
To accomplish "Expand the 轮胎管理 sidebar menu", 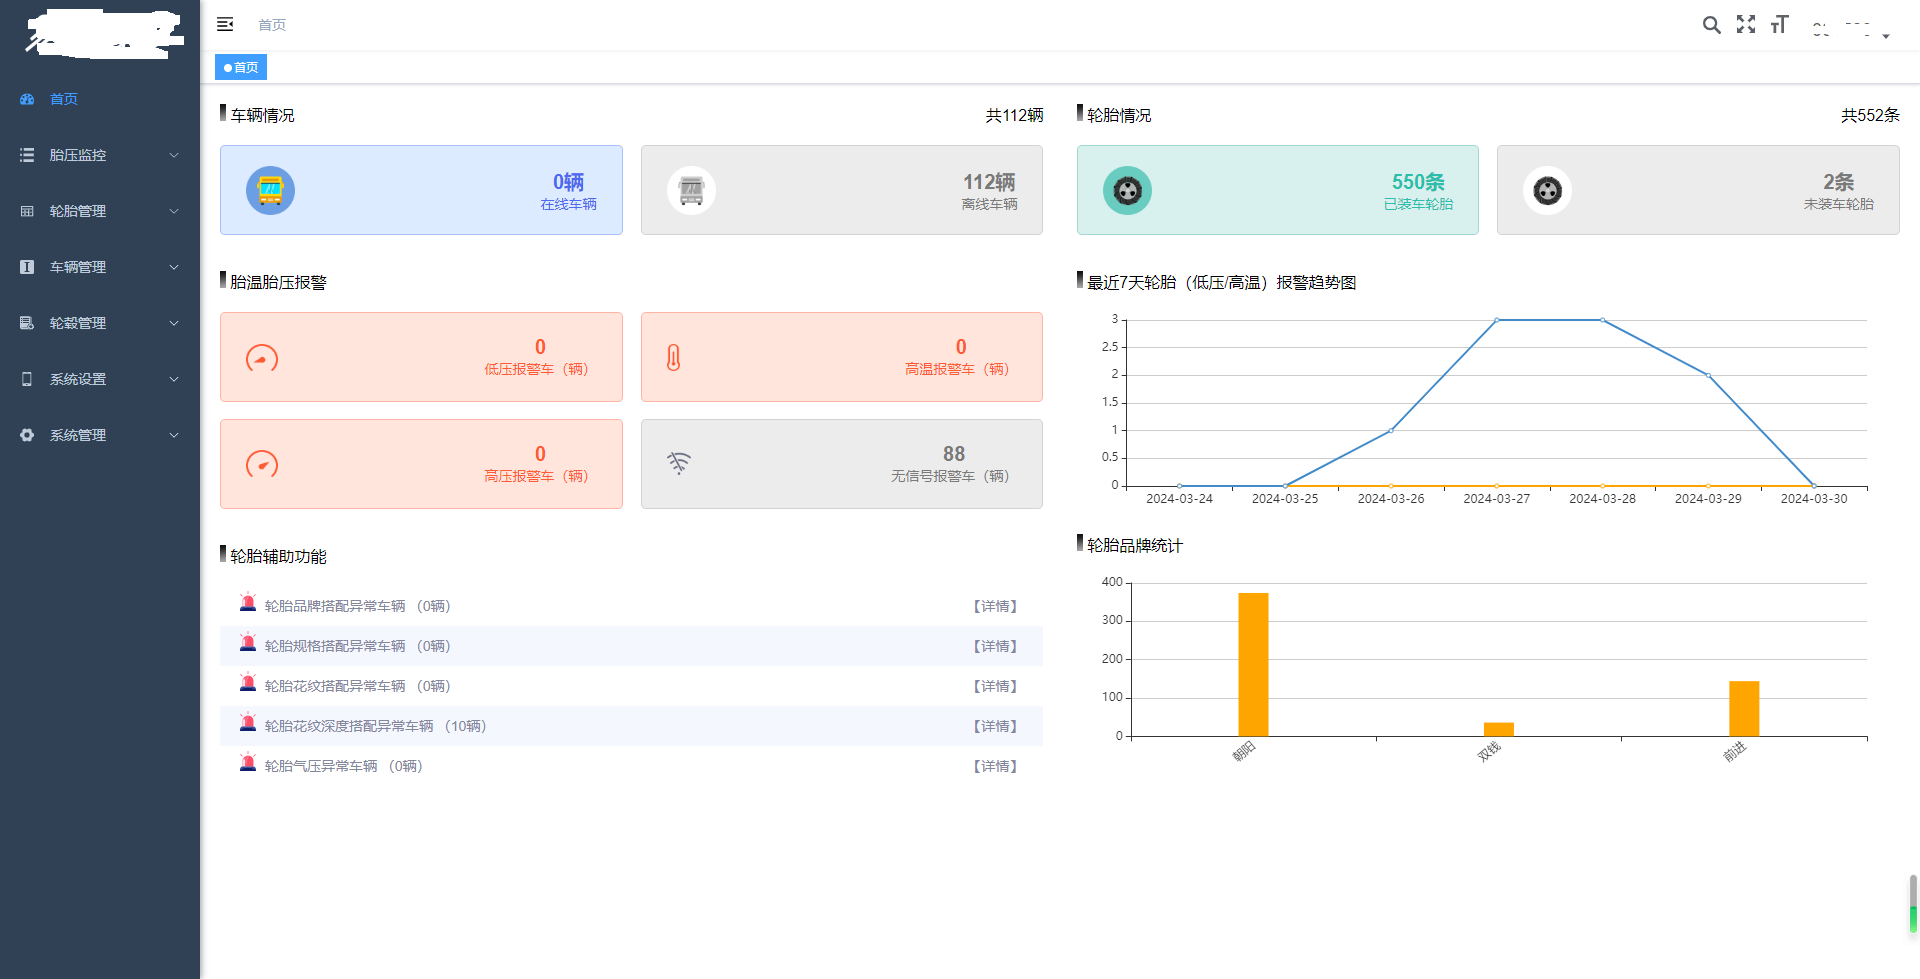I will point(99,211).
